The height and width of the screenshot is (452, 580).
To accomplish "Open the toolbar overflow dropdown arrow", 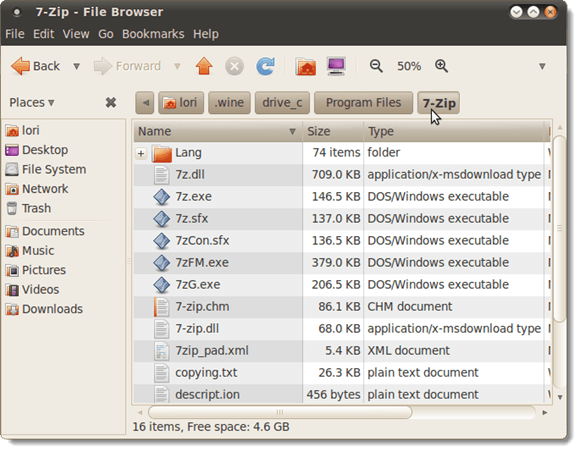I will click(x=542, y=67).
